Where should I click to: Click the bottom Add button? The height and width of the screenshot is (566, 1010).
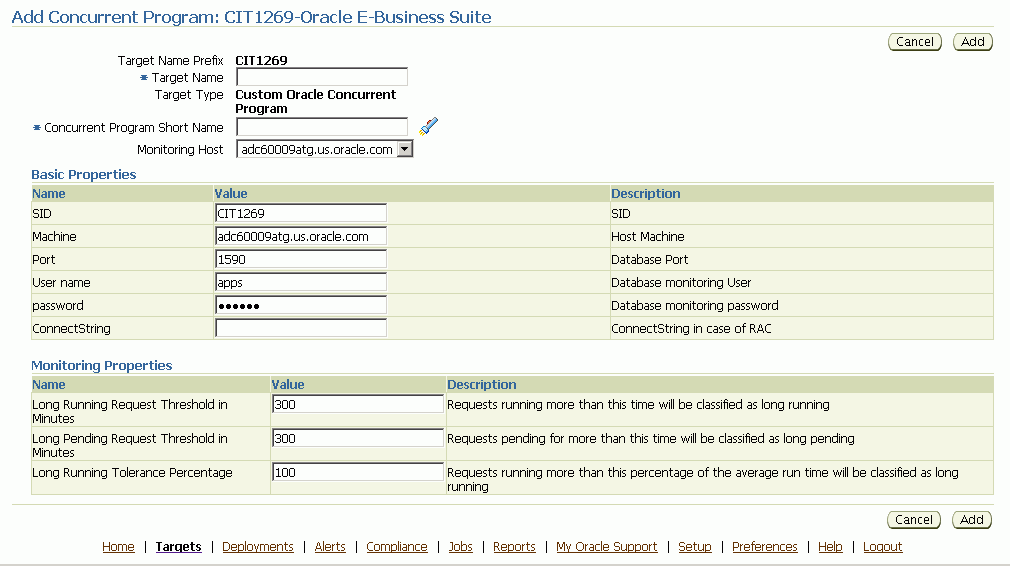(972, 520)
